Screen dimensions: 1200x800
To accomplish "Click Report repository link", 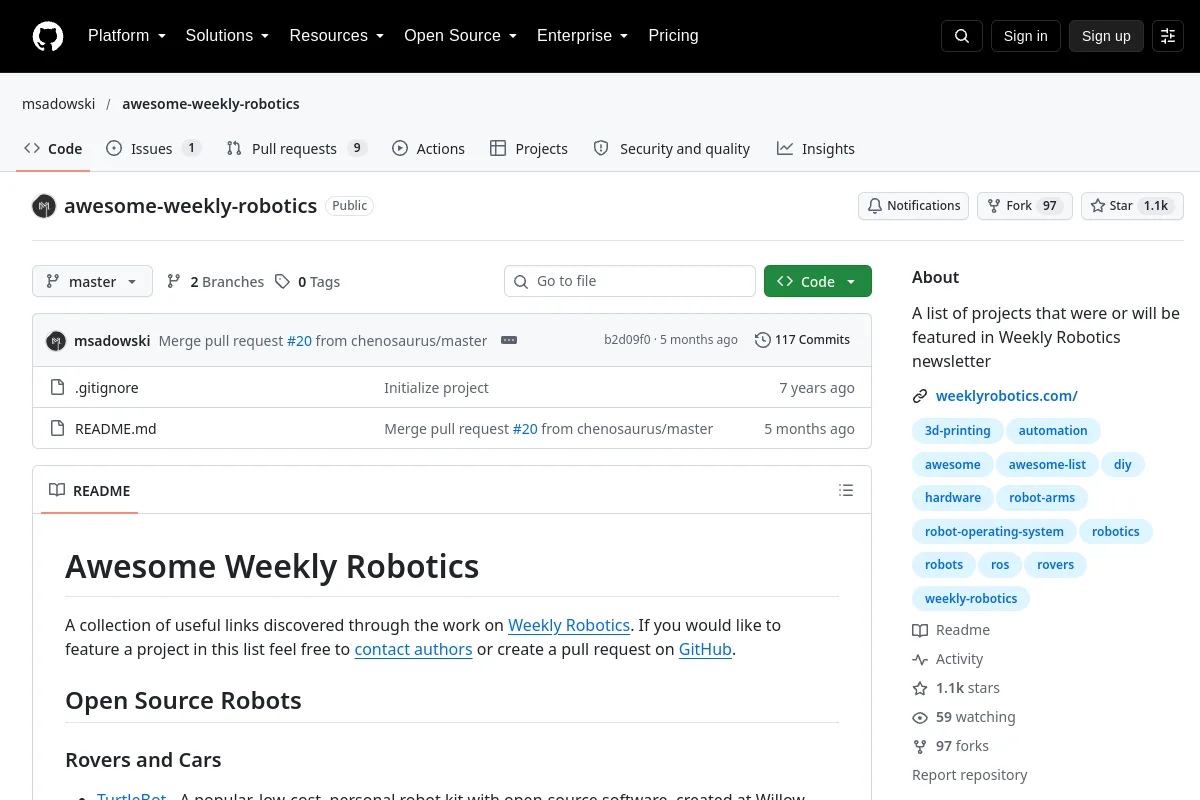I will (970, 775).
